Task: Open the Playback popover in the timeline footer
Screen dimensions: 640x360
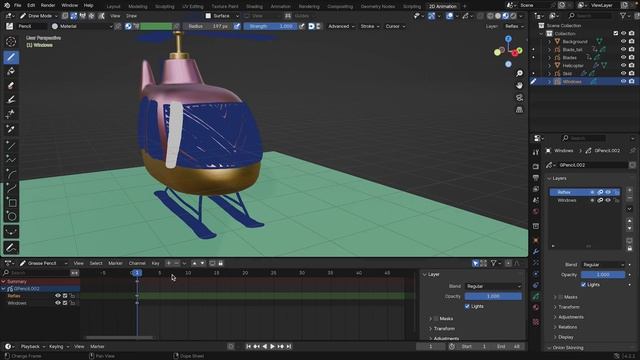Action: pos(33,347)
